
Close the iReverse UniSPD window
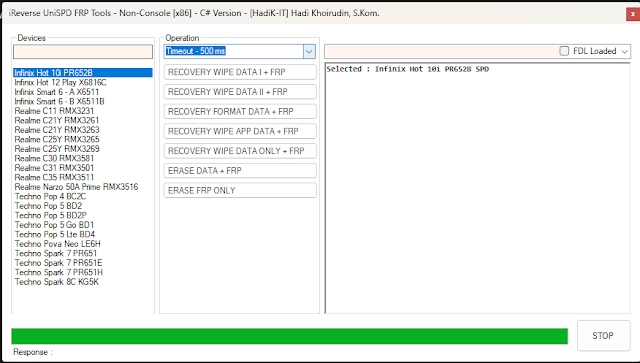click(633, 14)
